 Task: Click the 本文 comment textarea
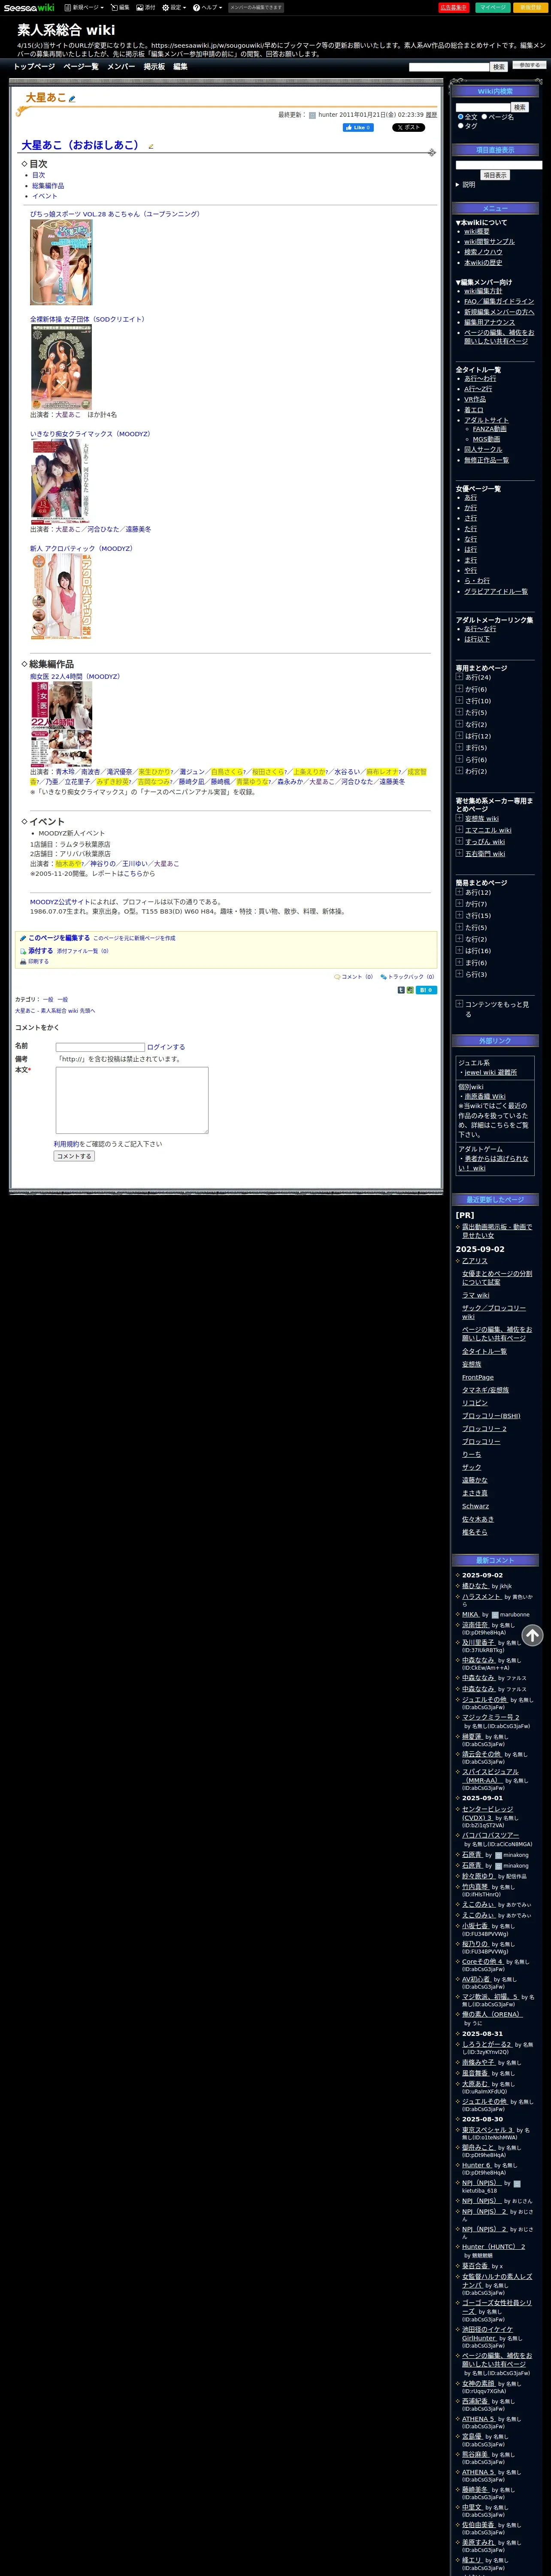click(x=132, y=1100)
